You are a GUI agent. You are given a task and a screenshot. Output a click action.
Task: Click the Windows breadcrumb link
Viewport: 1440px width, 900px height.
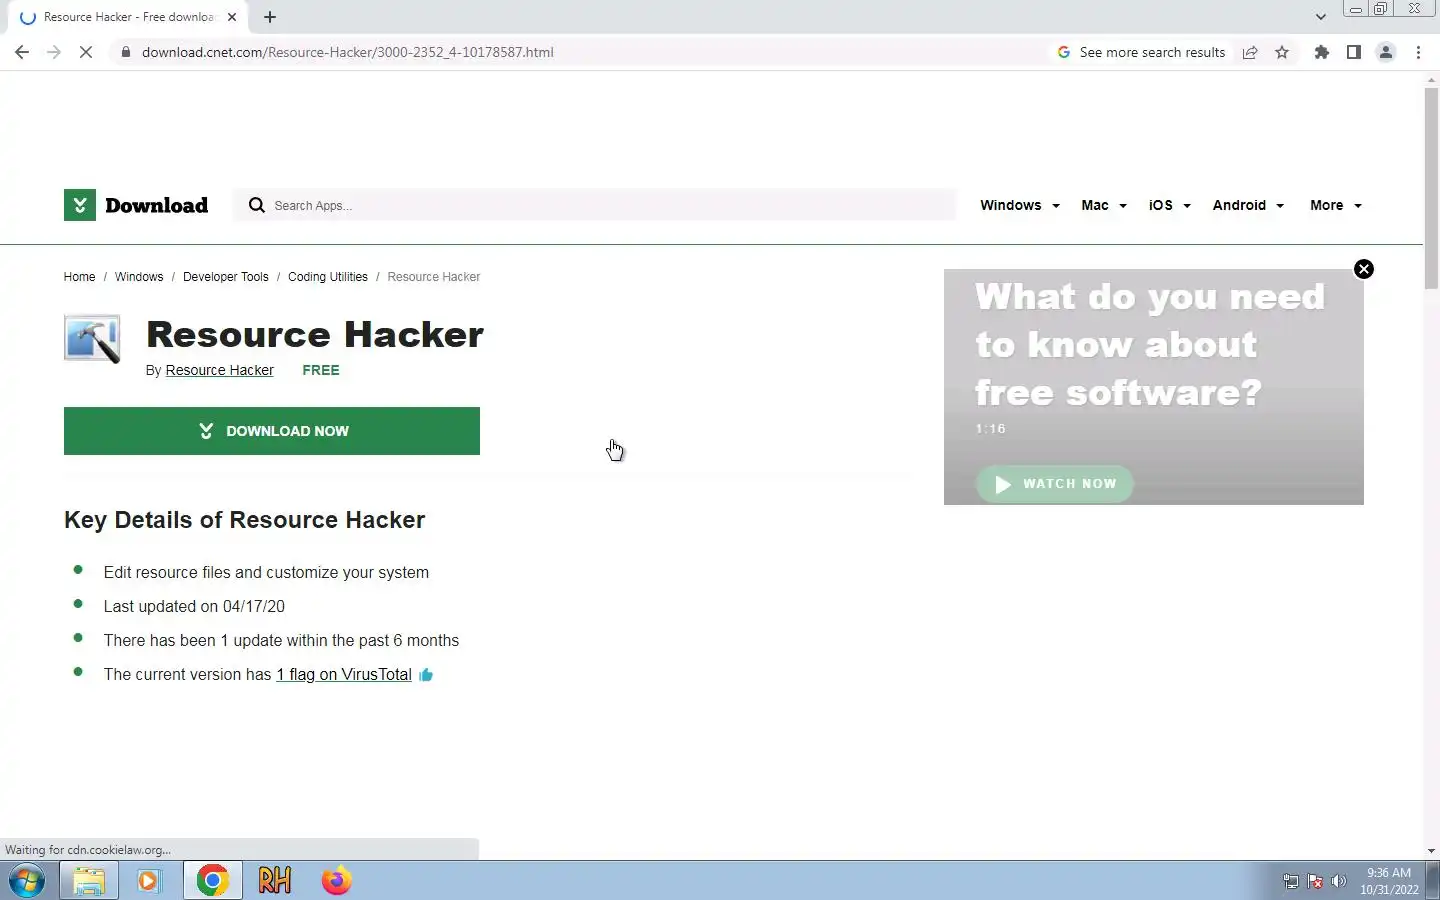[139, 277]
